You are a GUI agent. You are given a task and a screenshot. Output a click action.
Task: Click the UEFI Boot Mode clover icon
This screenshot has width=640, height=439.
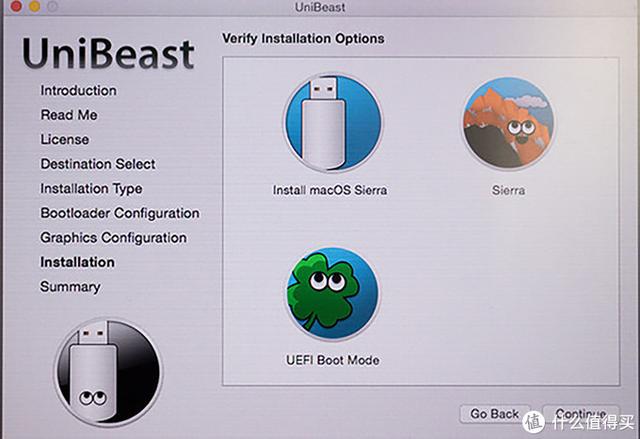(x=332, y=293)
